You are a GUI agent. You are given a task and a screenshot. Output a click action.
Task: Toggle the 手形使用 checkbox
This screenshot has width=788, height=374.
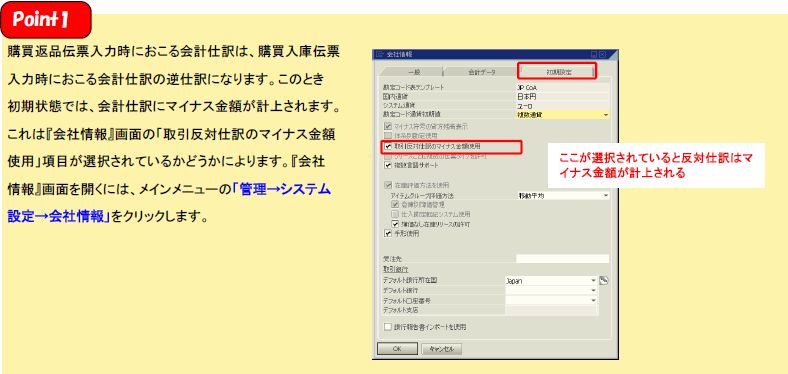[x=387, y=233]
